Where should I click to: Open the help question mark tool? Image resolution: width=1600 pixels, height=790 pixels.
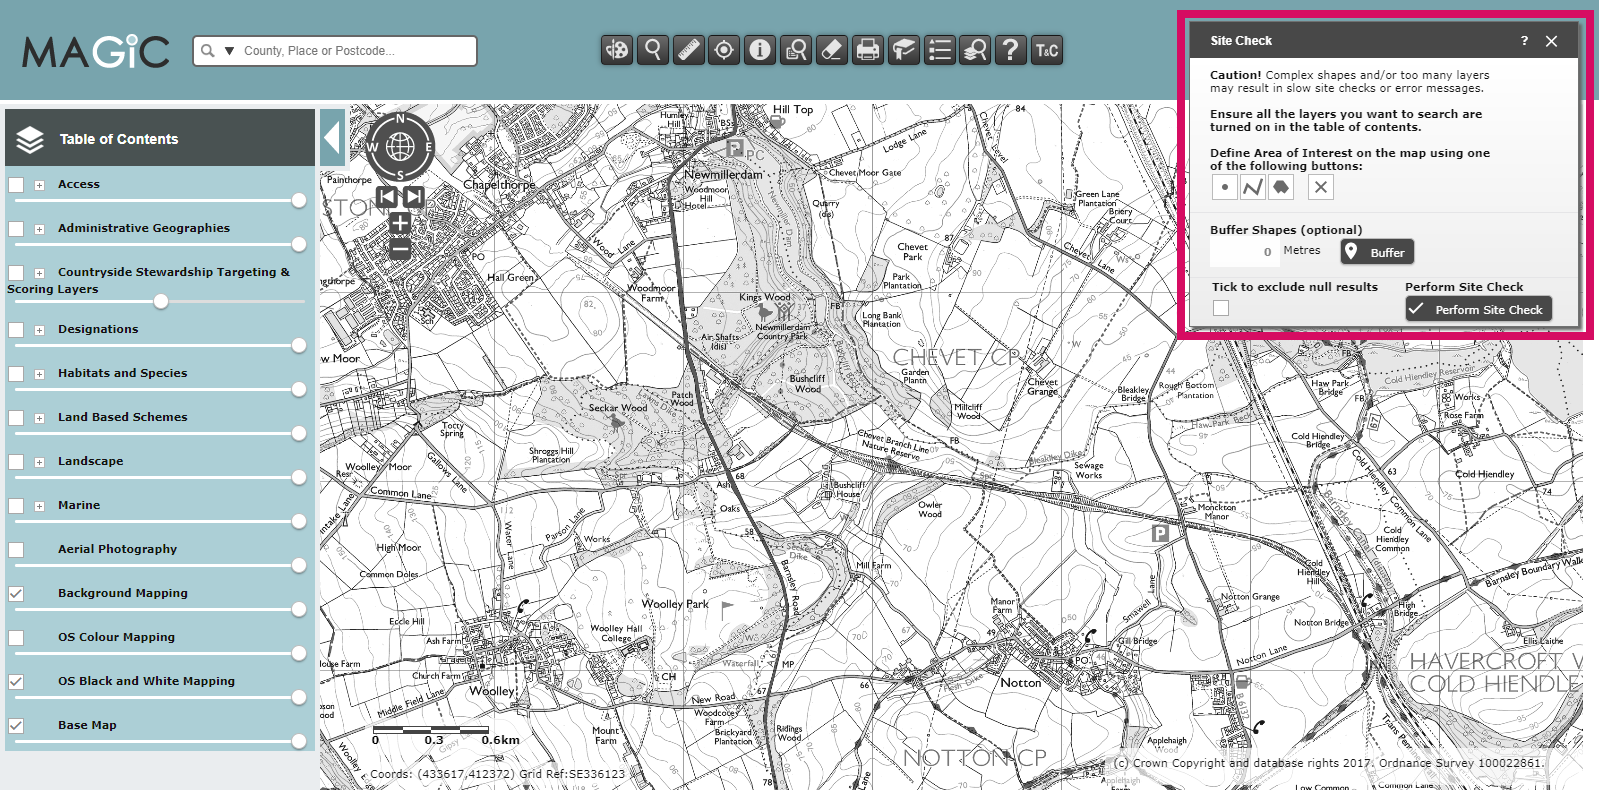pos(1011,49)
